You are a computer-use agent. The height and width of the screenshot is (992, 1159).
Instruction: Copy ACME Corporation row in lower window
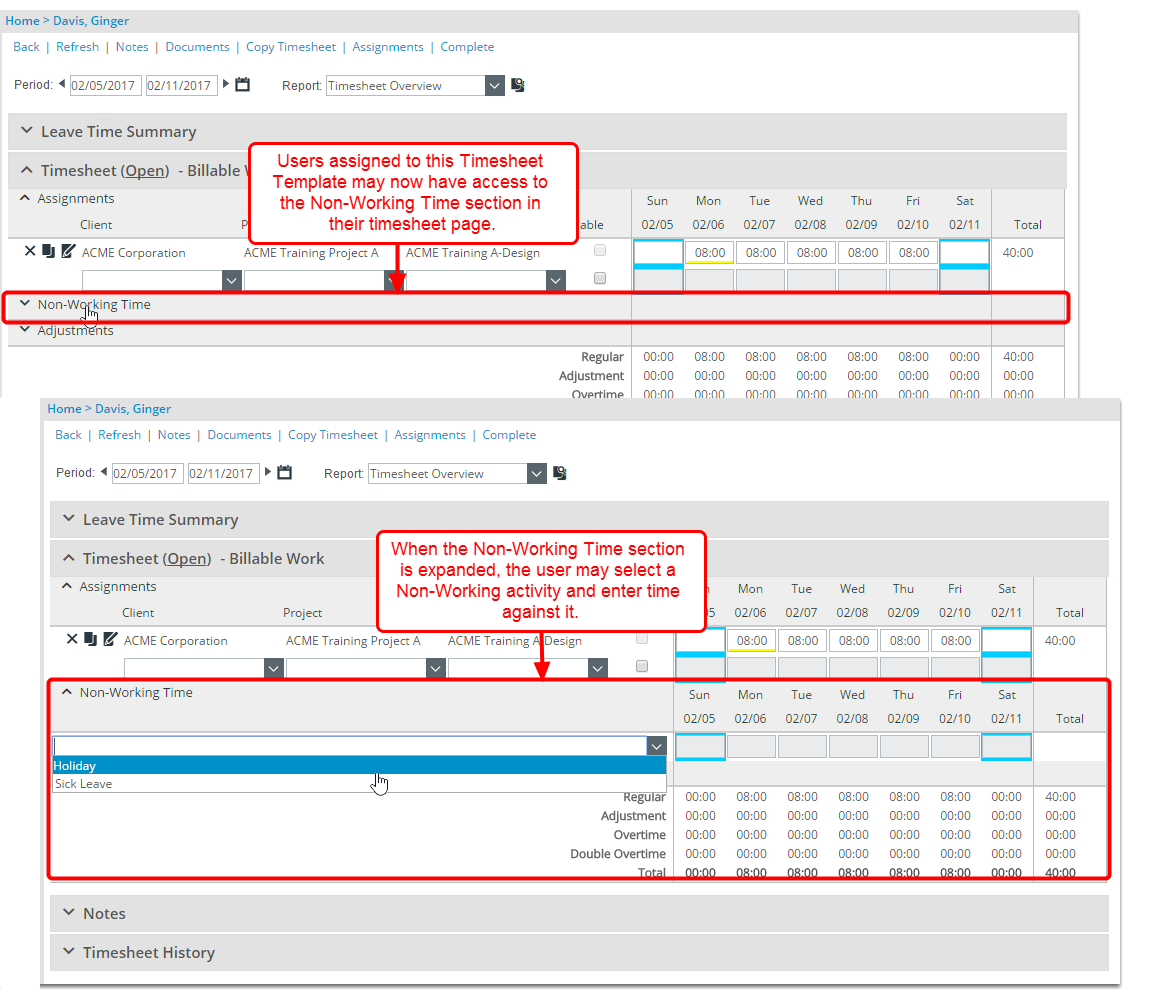coord(90,639)
